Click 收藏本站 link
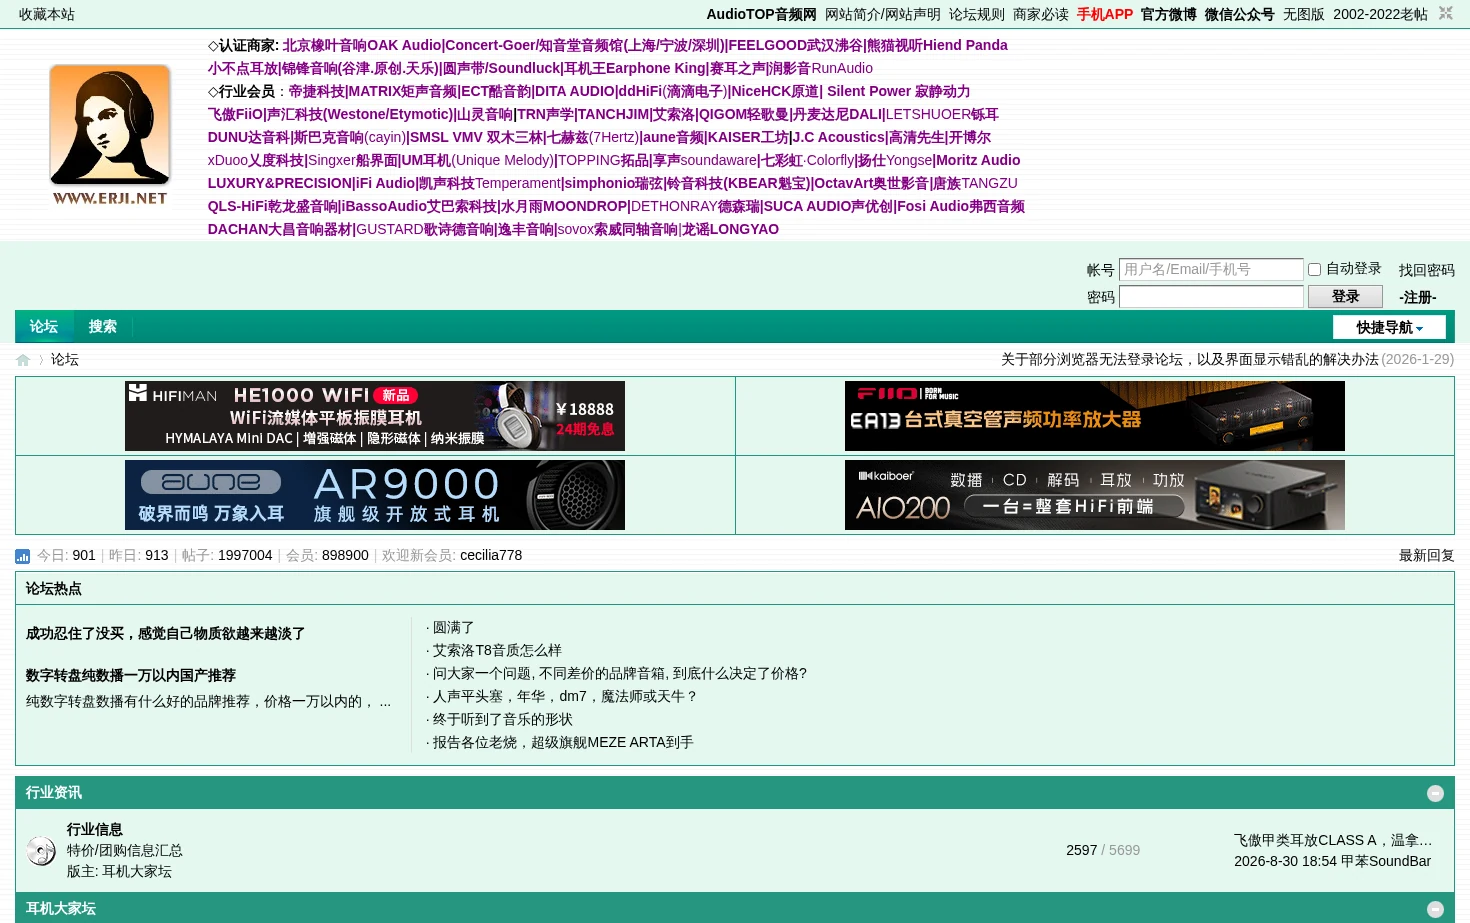The image size is (1470, 923). click(x=47, y=14)
